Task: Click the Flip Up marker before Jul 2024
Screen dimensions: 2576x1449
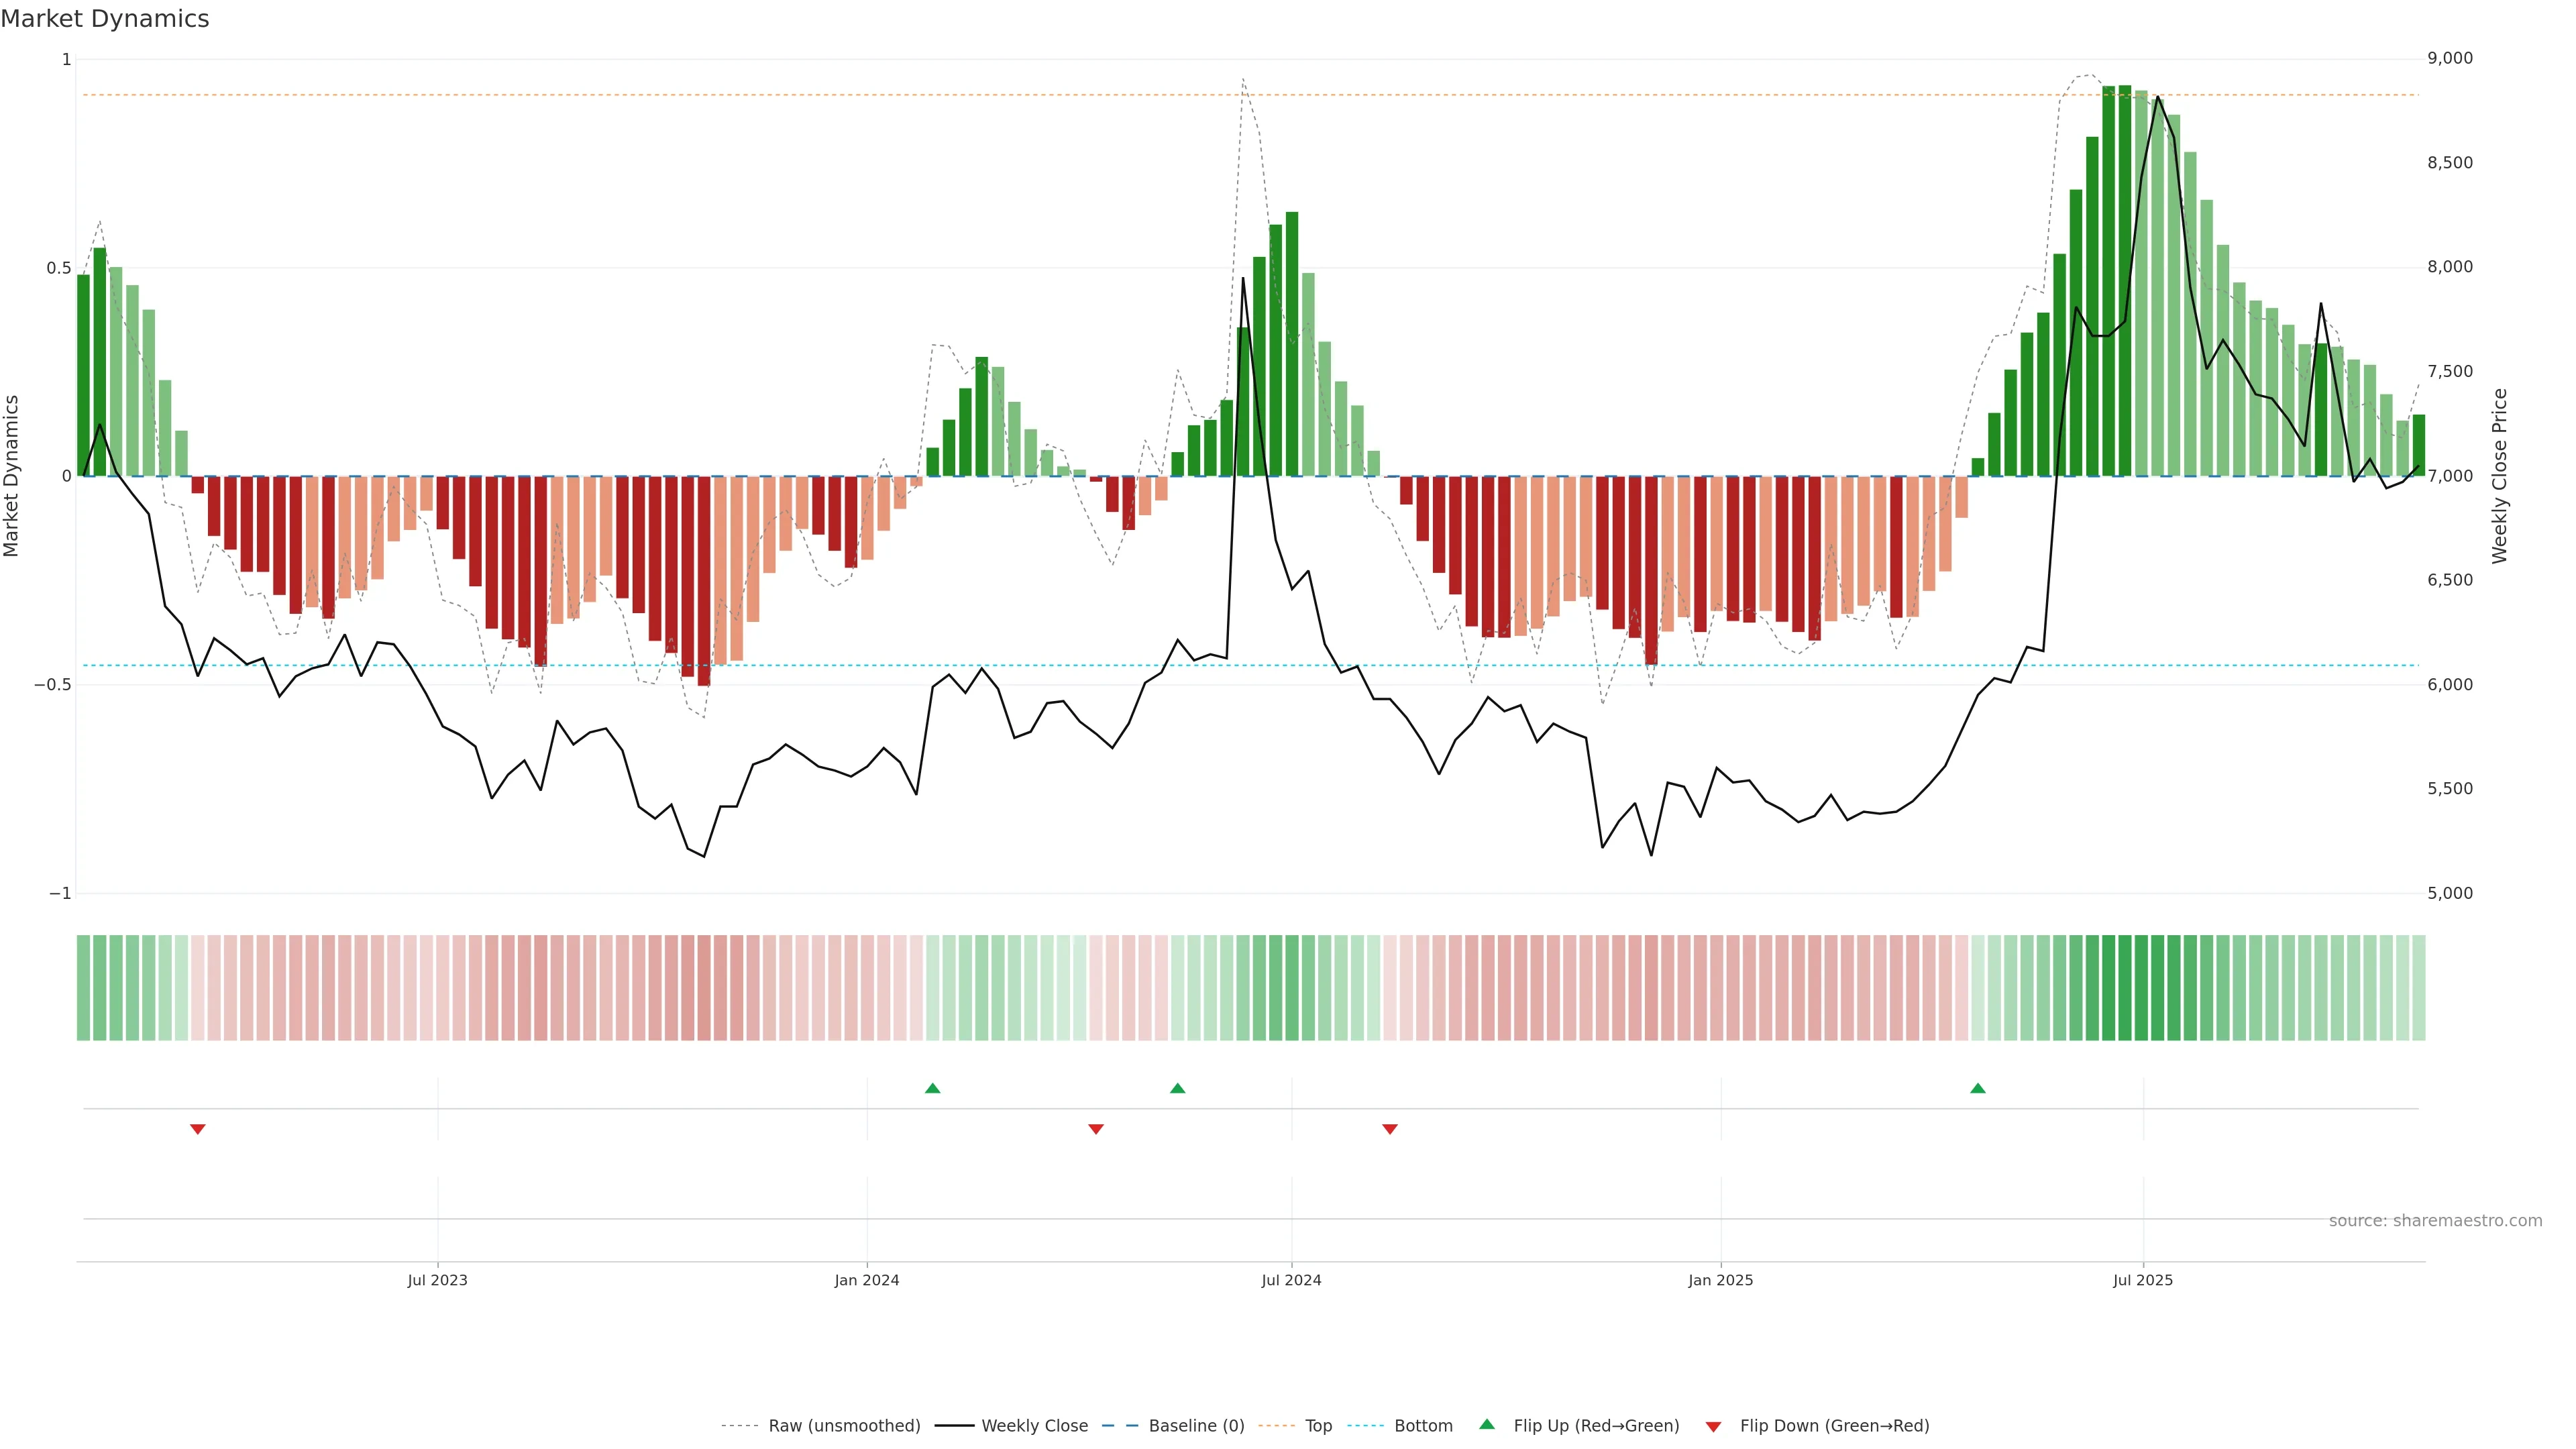Action: pos(1177,1088)
